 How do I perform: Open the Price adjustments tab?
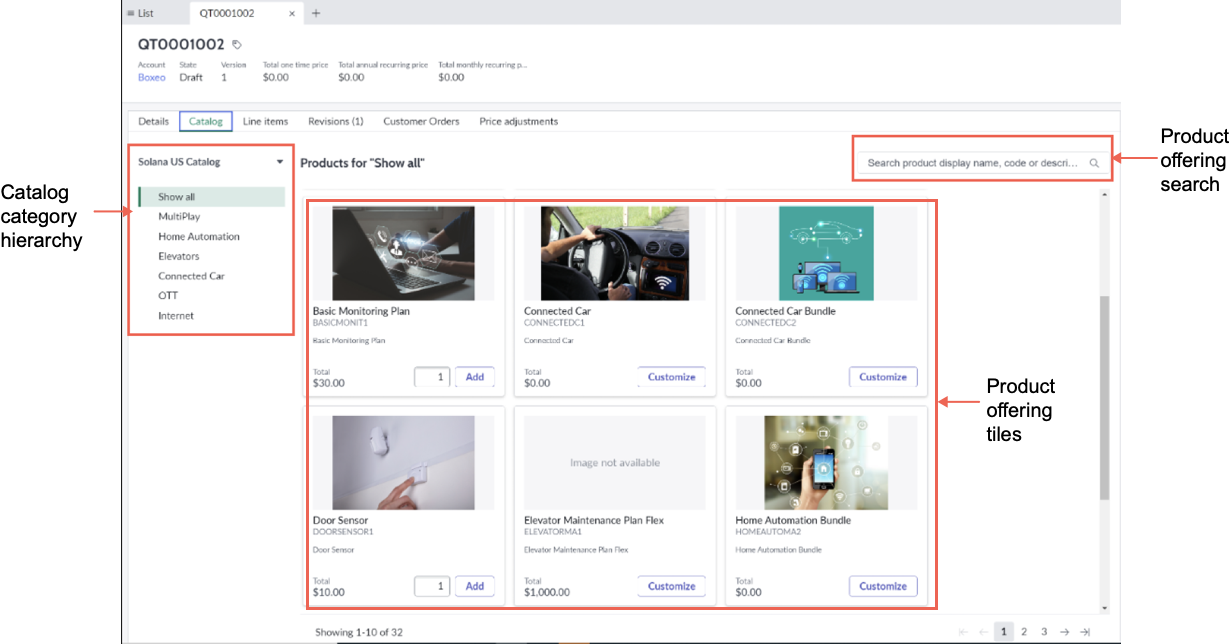point(518,121)
